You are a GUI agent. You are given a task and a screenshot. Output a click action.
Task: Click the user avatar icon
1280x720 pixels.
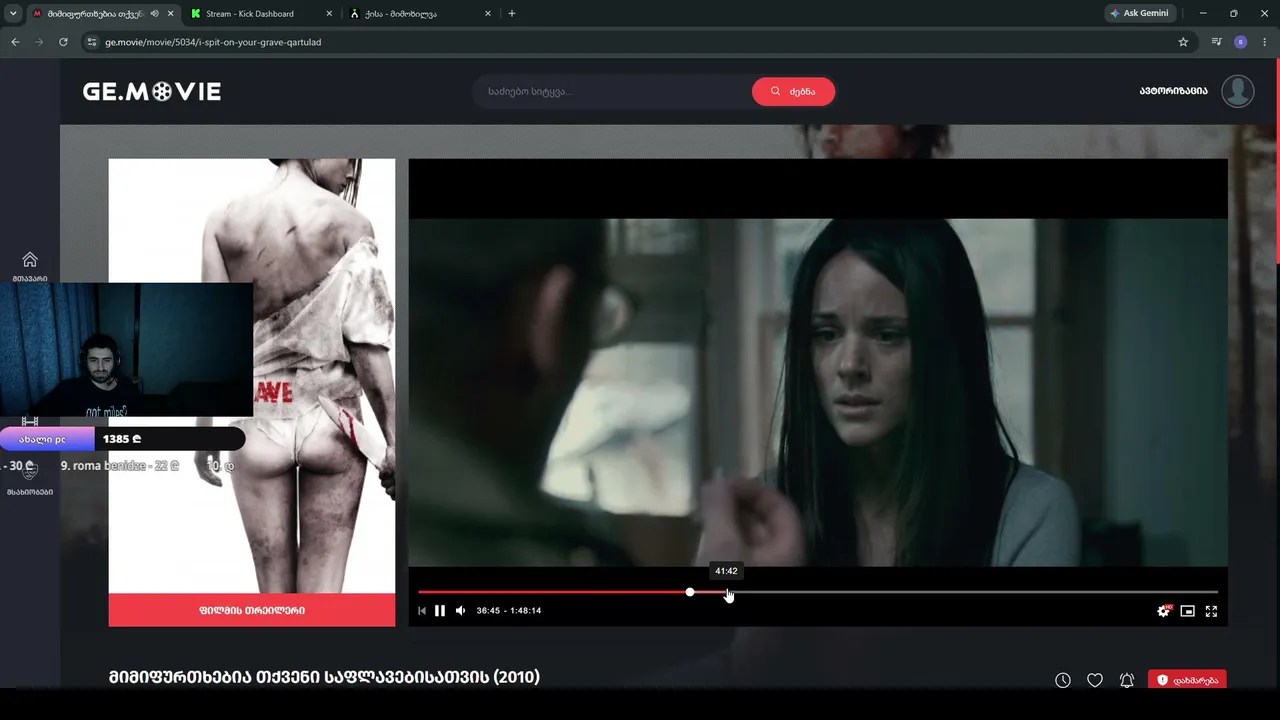[1238, 91]
